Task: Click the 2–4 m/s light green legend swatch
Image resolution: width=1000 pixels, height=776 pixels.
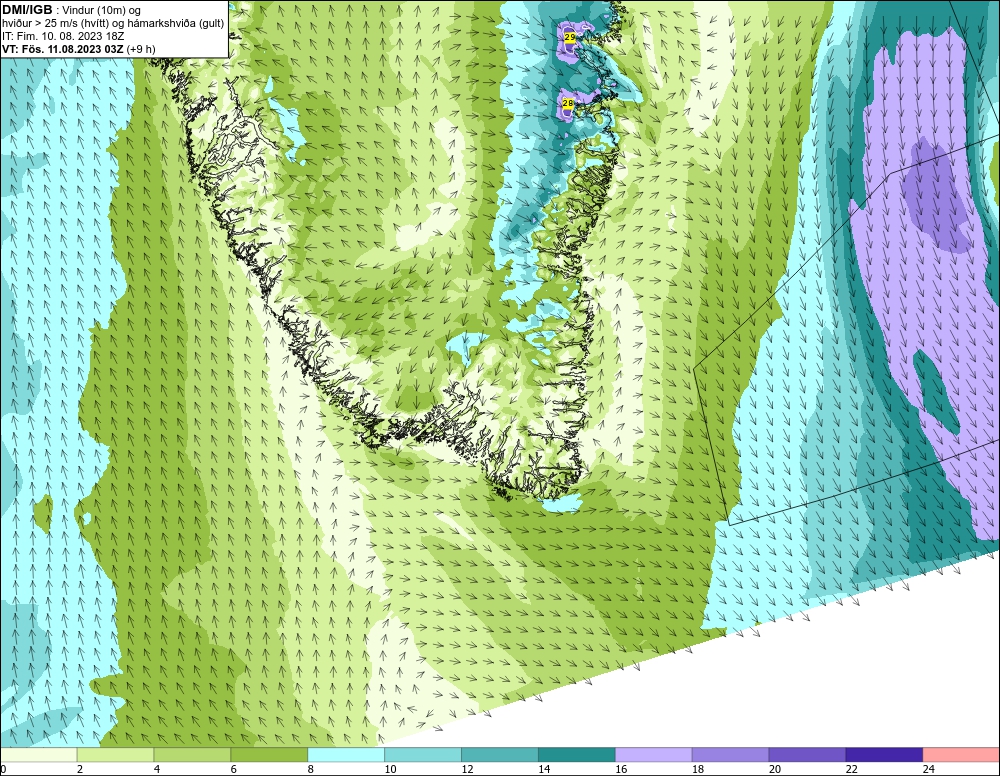Action: (x=115, y=755)
